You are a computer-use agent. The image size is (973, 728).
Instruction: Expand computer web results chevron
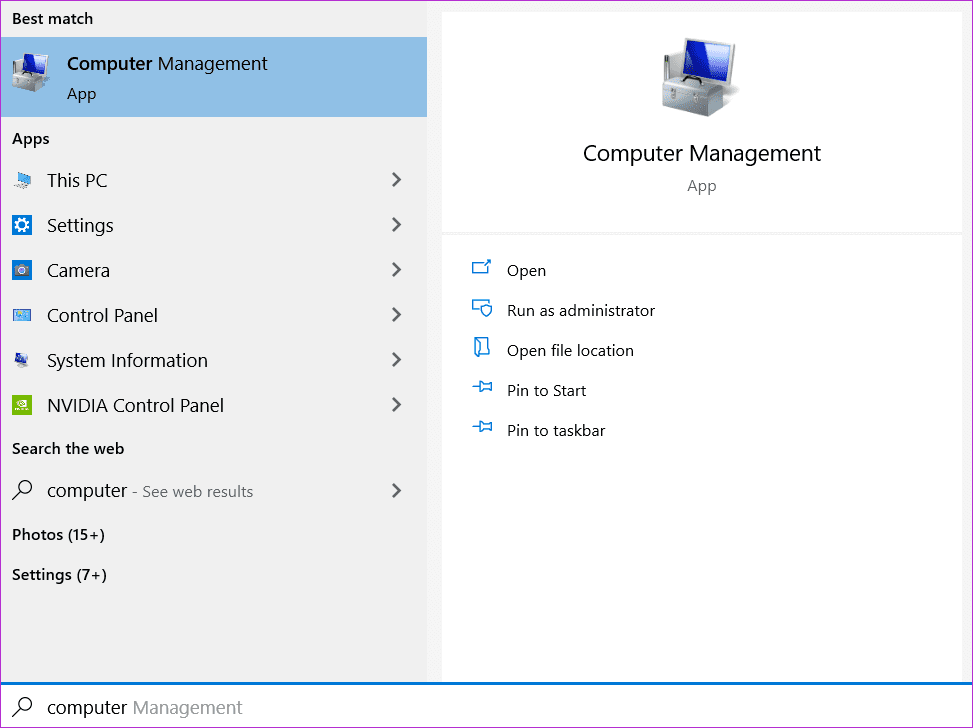tap(397, 491)
